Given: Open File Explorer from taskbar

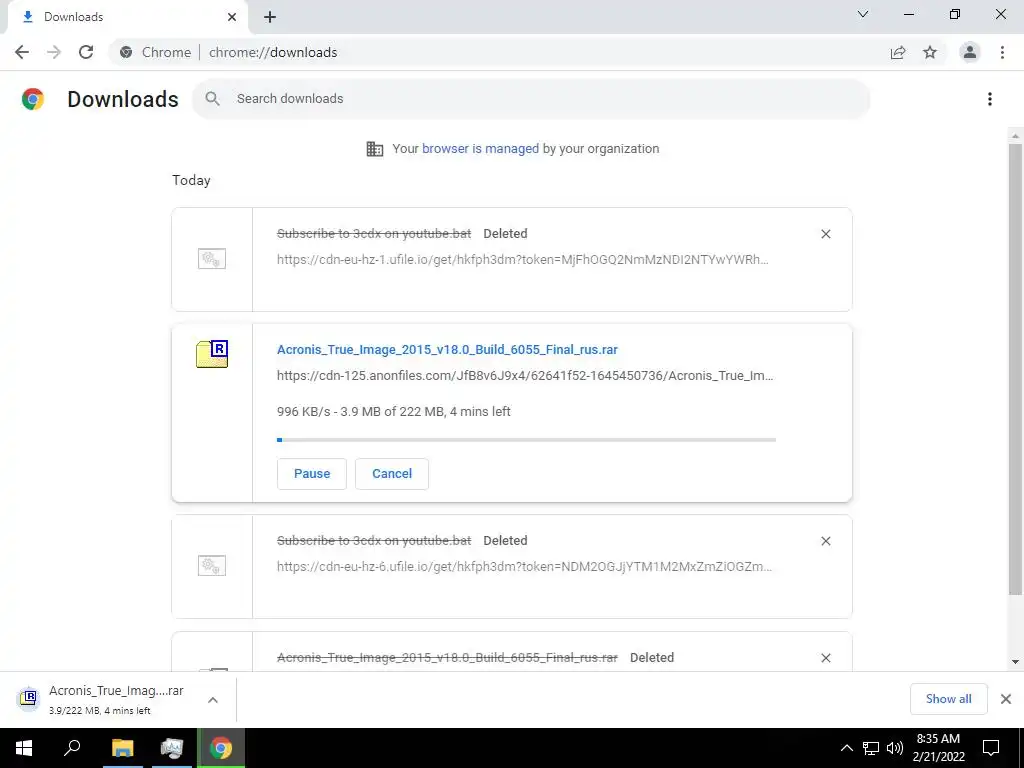Looking at the screenshot, I should pos(122,748).
